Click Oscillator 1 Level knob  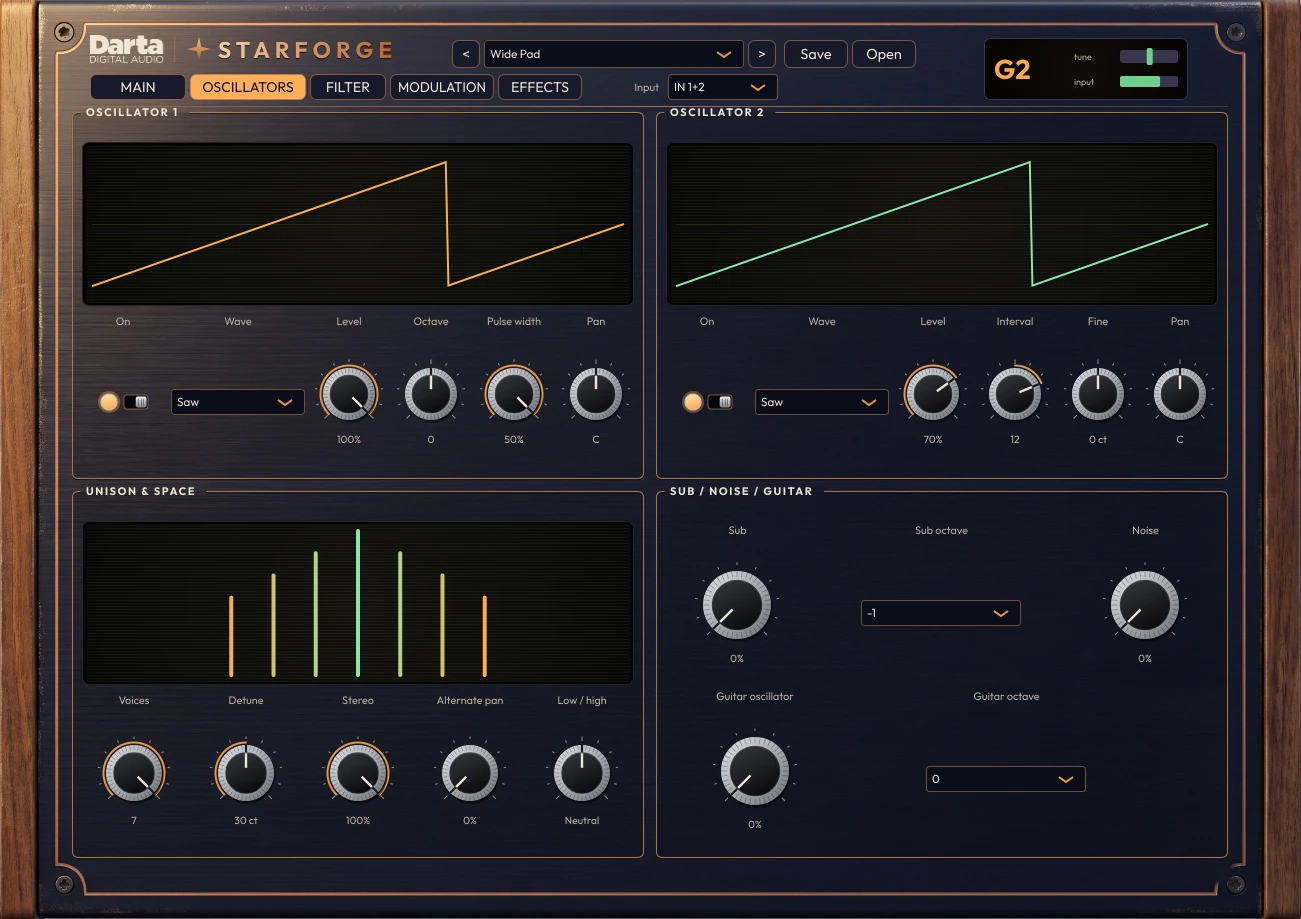click(x=349, y=392)
